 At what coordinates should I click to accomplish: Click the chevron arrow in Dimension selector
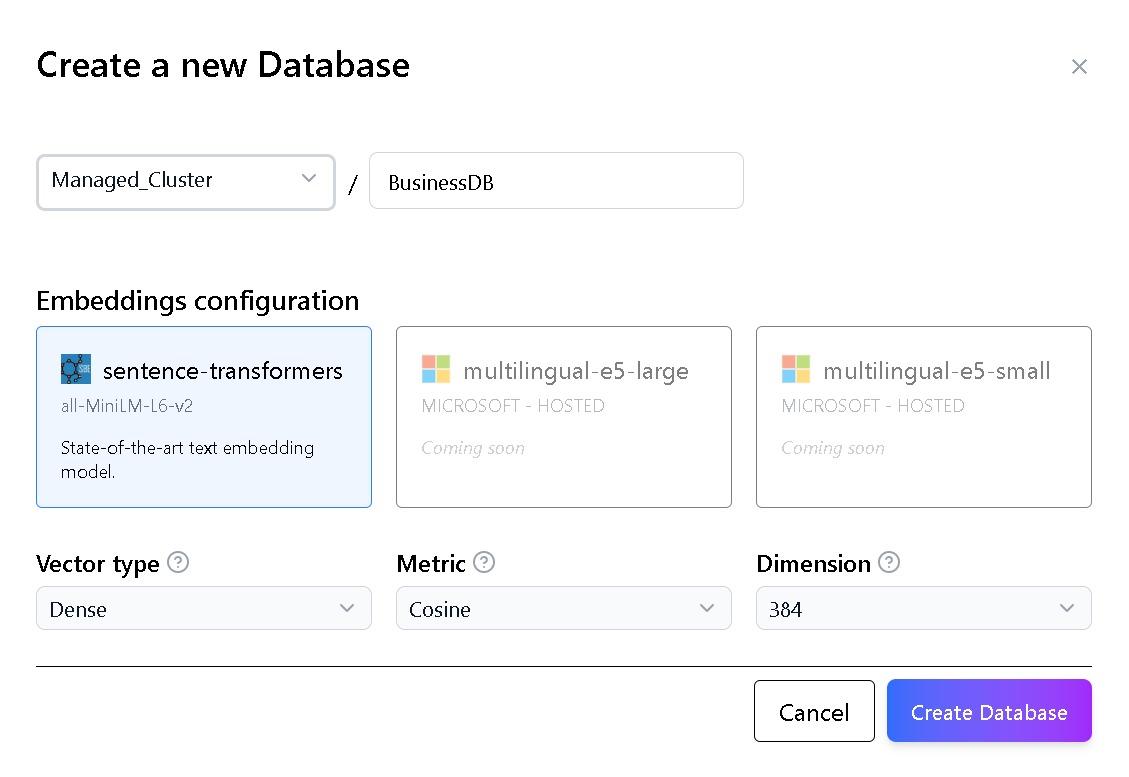[x=1067, y=608]
